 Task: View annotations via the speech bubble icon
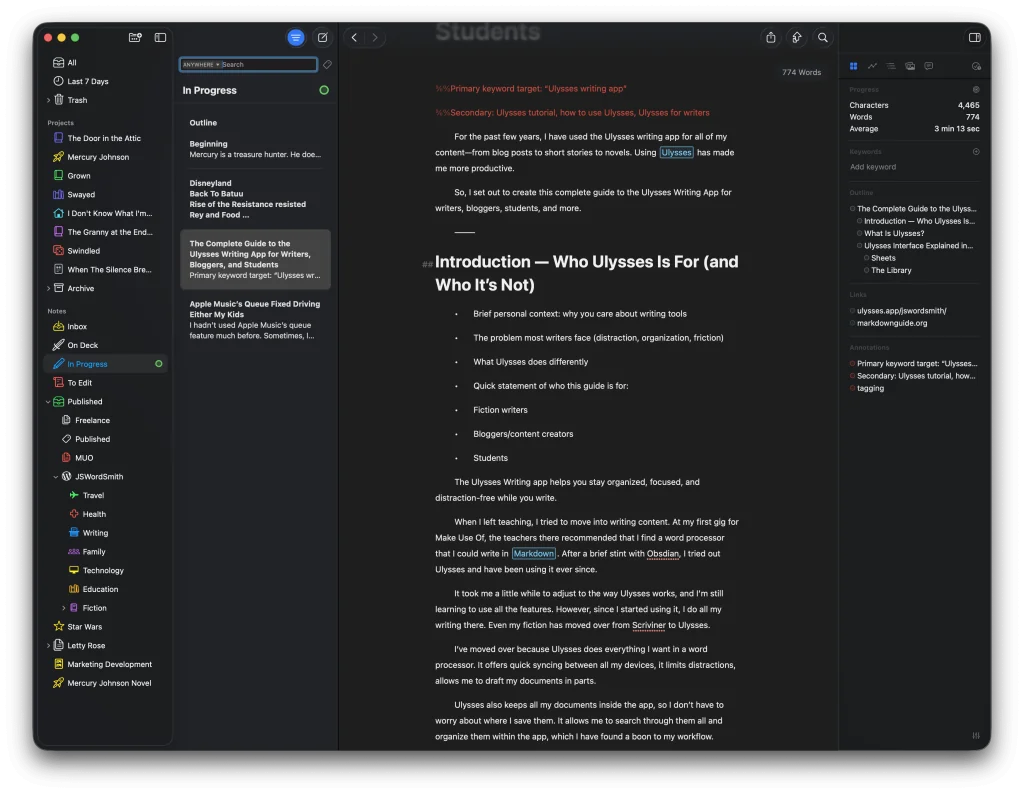point(929,66)
